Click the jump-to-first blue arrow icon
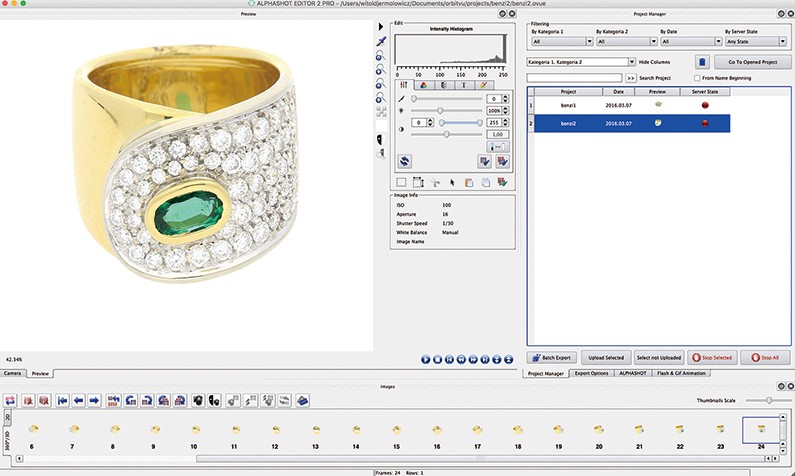 click(62, 400)
